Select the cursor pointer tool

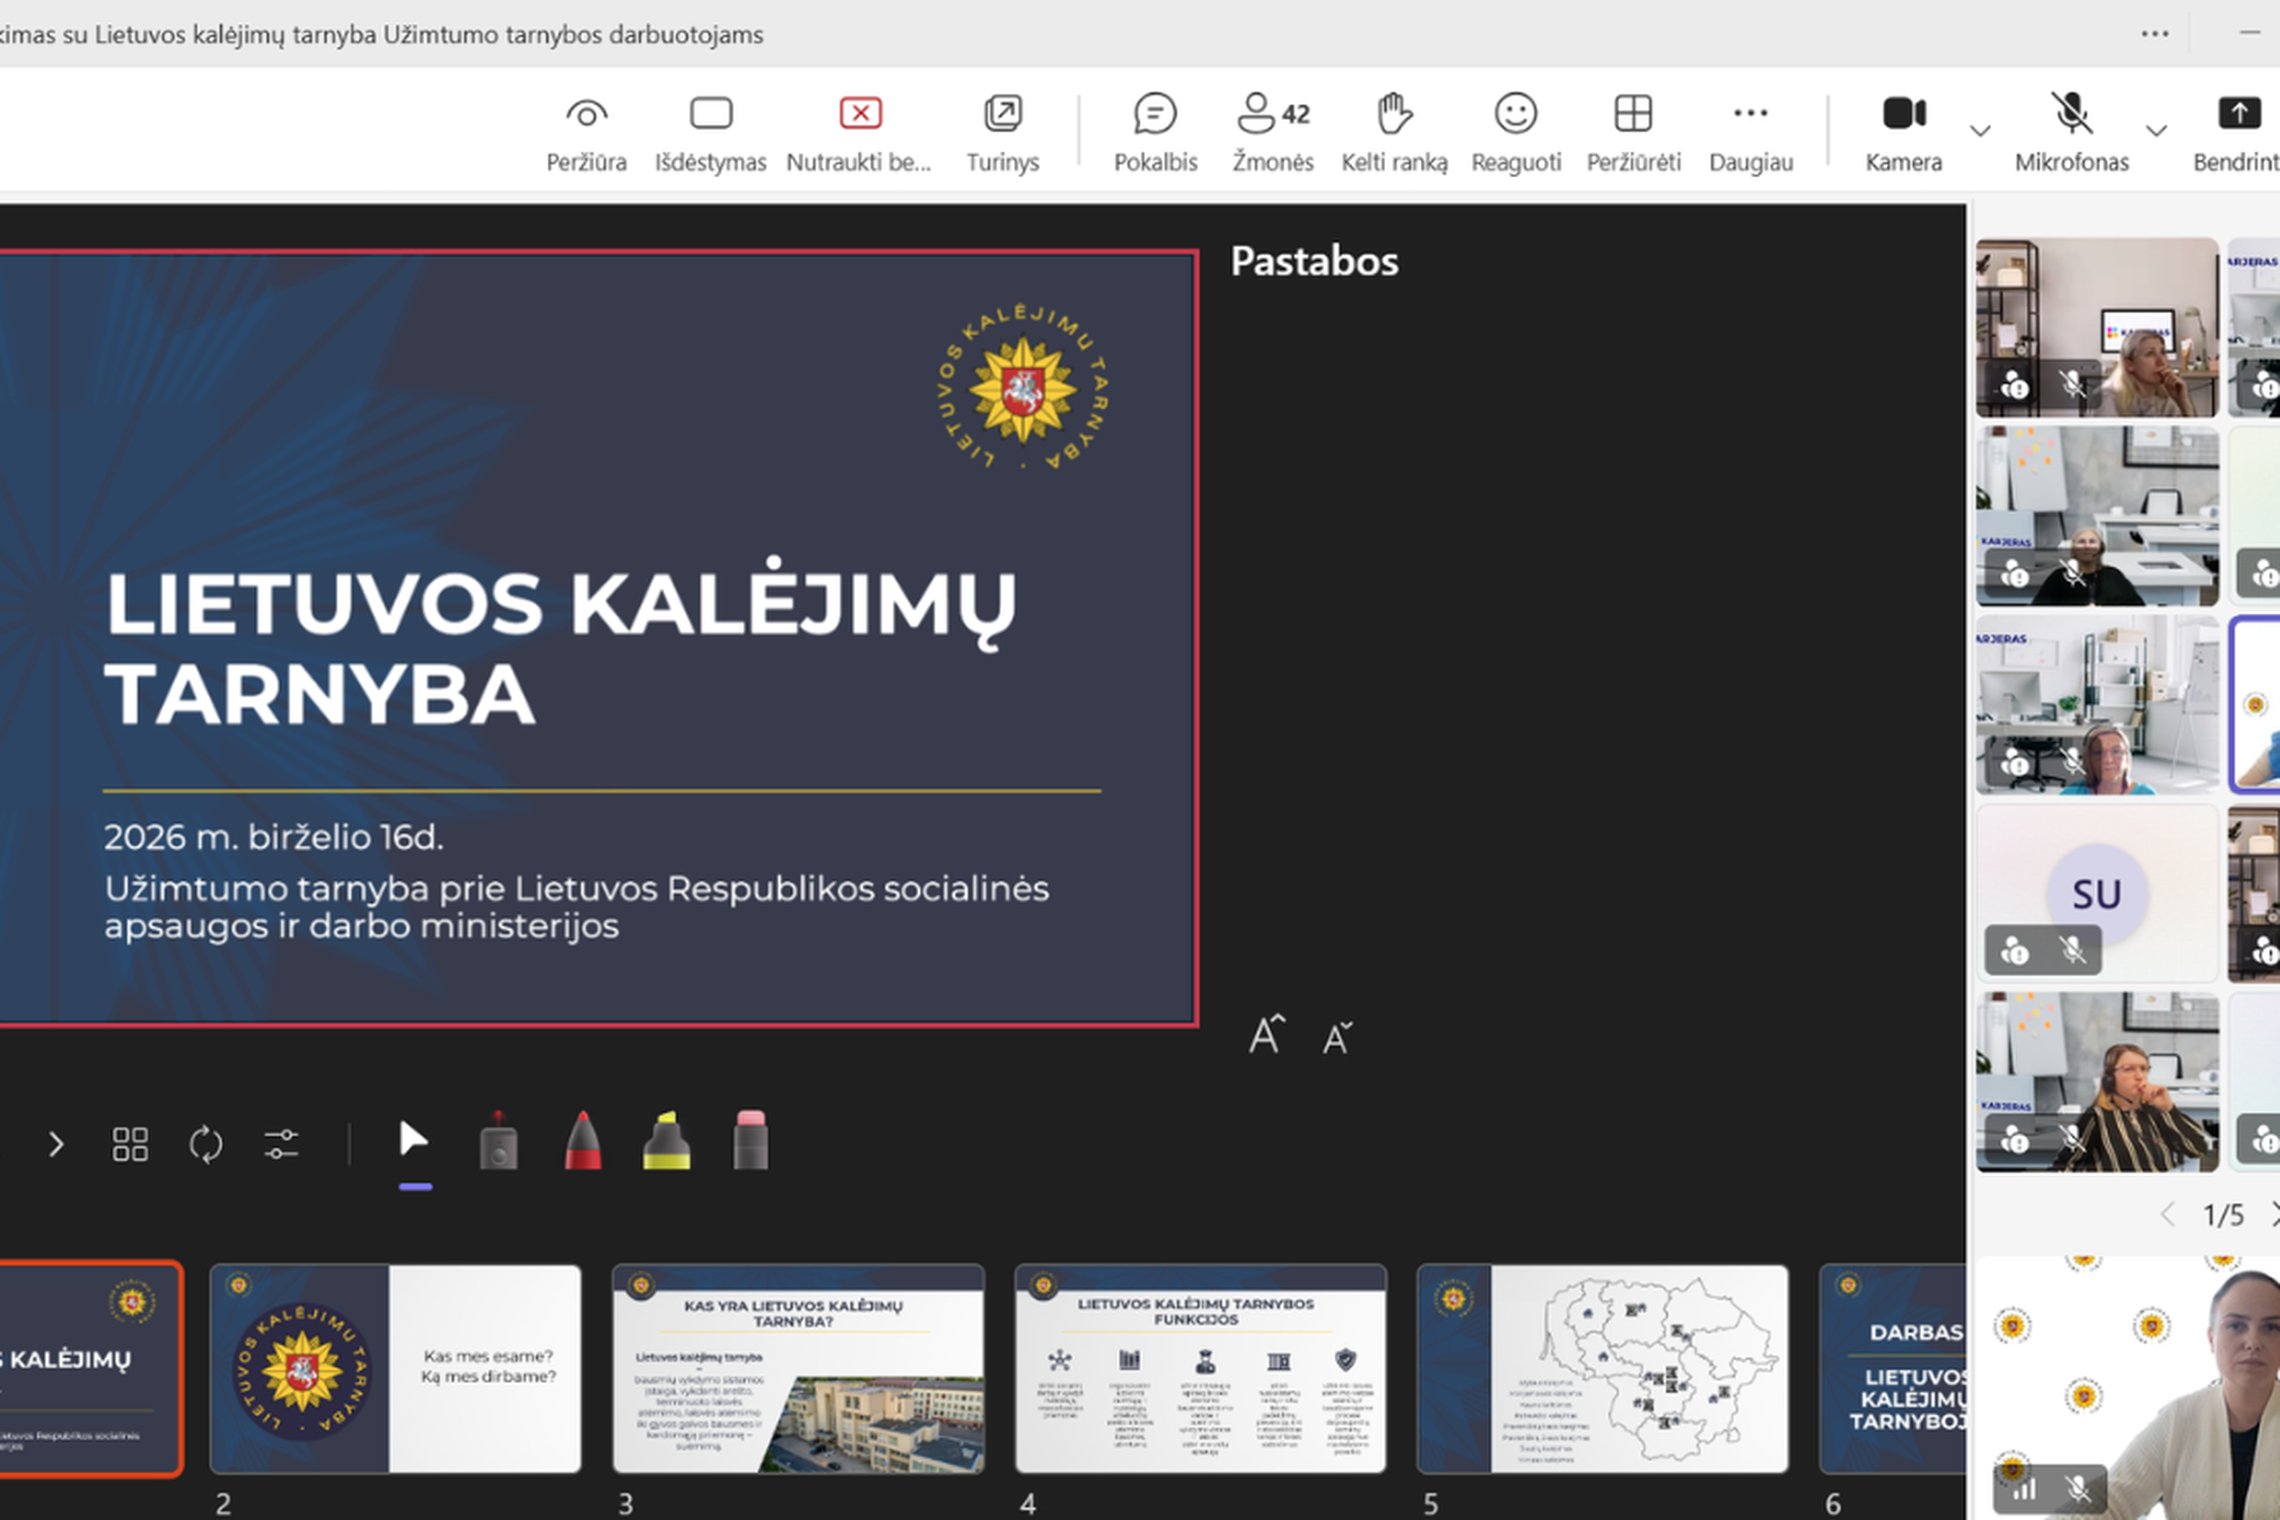413,1140
